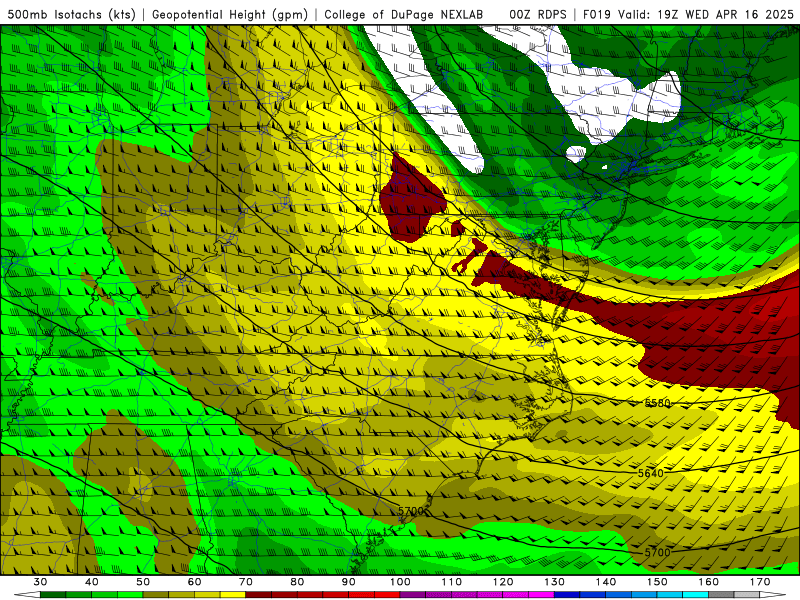The width and height of the screenshot is (800, 600).
Task: Click the 'F019 Valid: 19Z WED APR 16 2025' text
Action: tap(688, 14)
